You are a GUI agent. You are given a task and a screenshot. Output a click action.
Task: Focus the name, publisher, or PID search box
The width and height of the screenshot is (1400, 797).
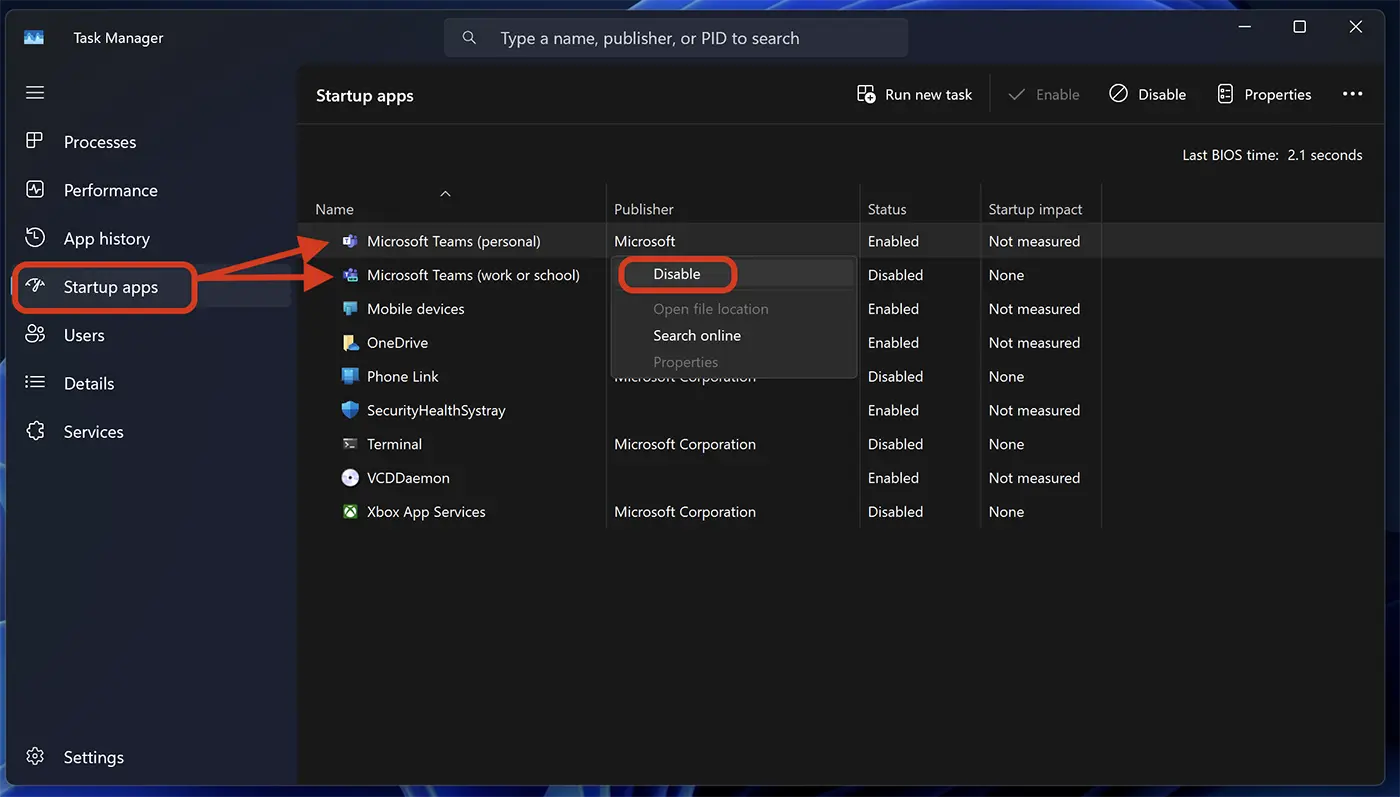(x=676, y=38)
